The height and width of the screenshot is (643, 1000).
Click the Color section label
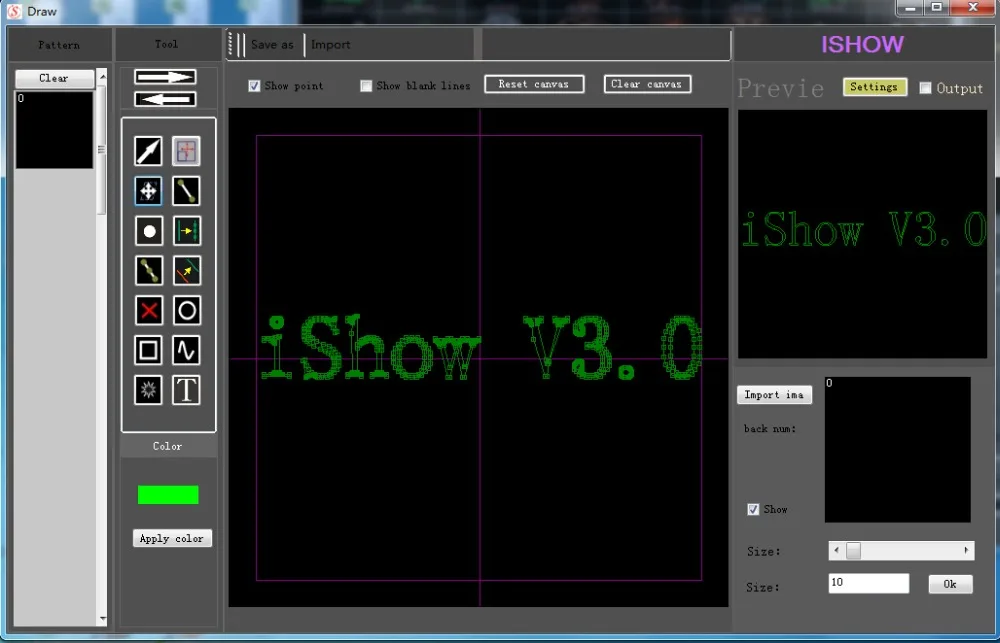point(168,446)
